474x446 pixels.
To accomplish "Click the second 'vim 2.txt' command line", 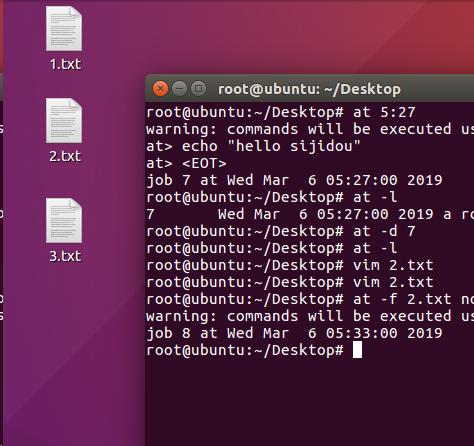I will 290,282.
